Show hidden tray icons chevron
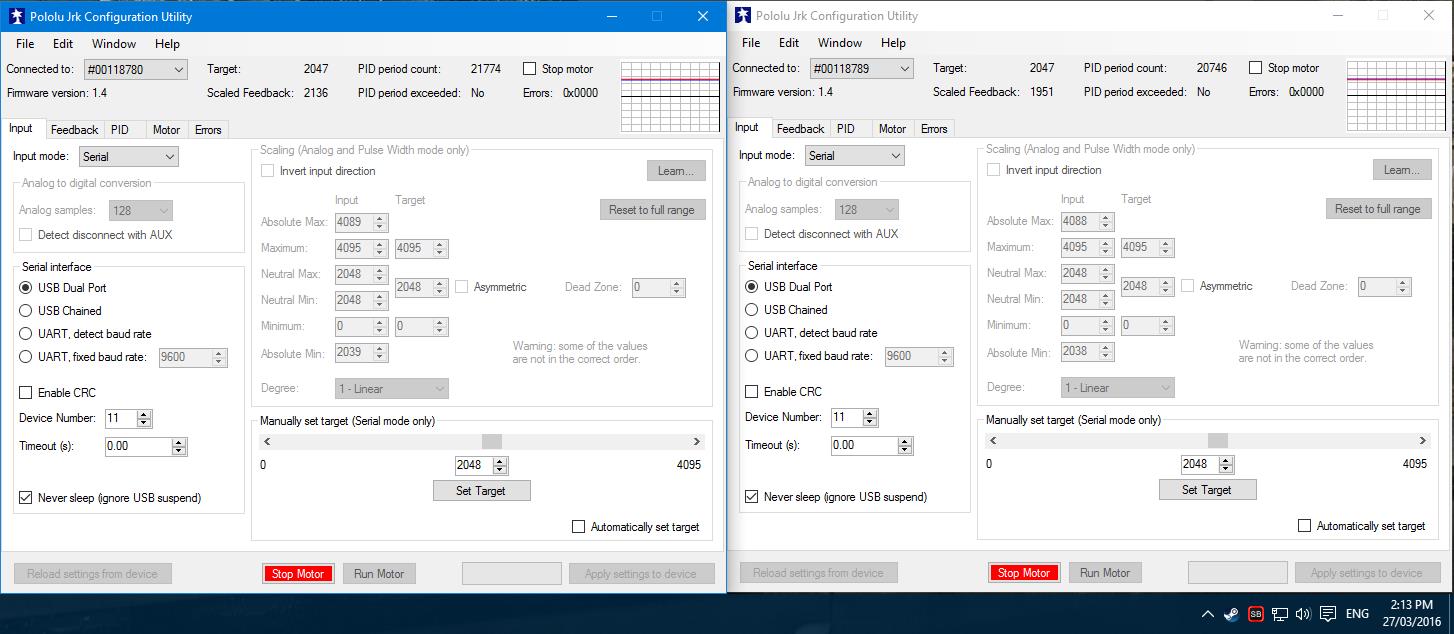1454x634 pixels. point(1207,613)
